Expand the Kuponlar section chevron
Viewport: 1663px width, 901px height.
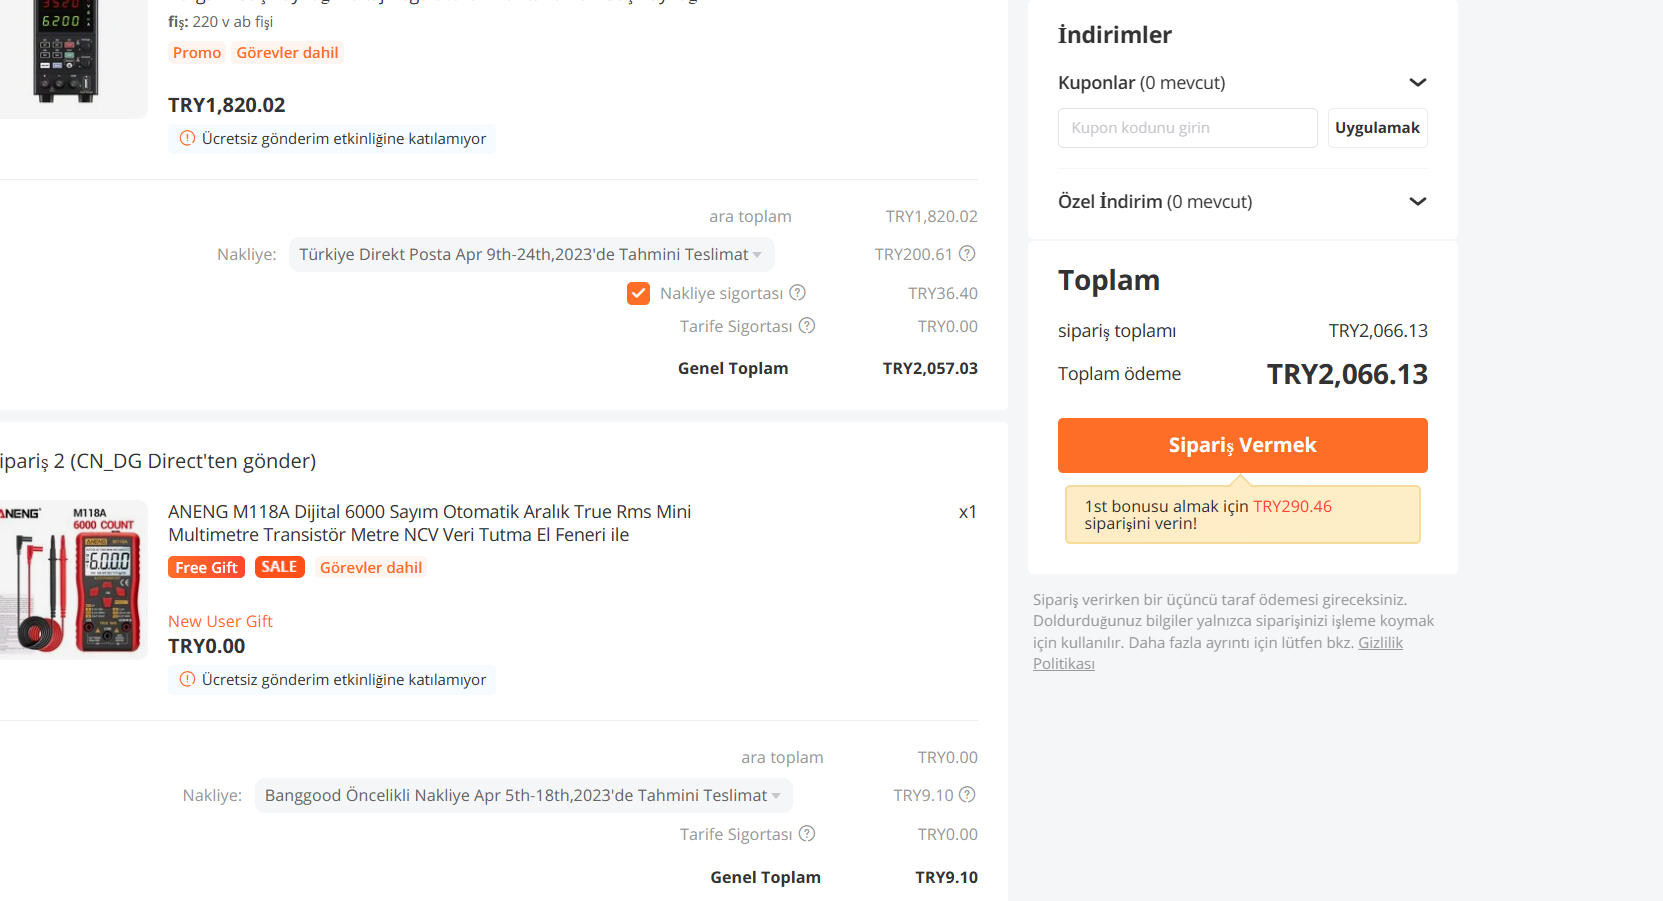coord(1417,83)
